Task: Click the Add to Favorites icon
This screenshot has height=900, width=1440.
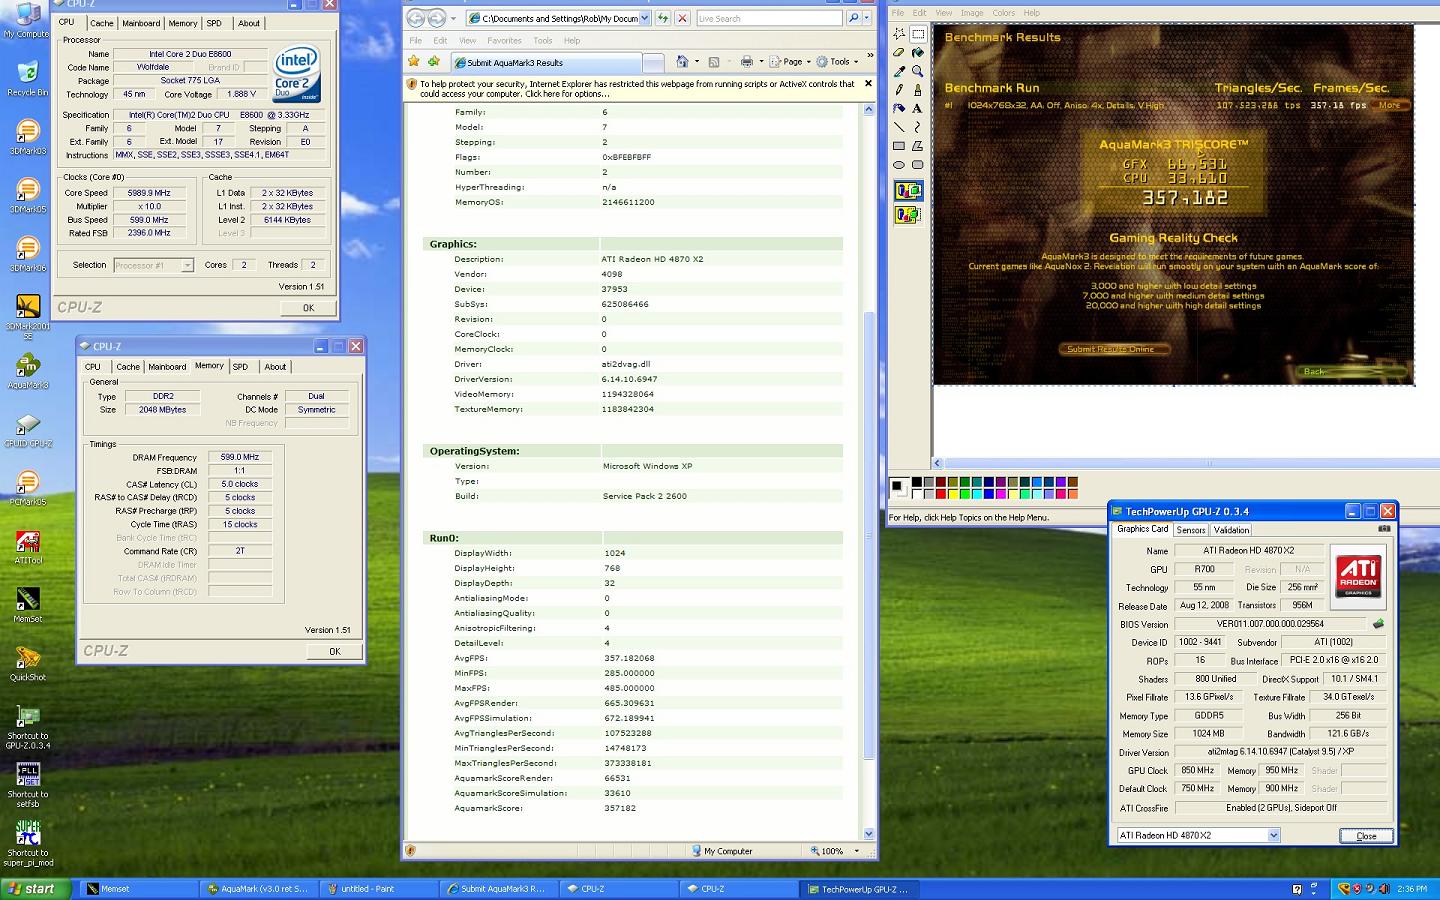Action: click(434, 62)
